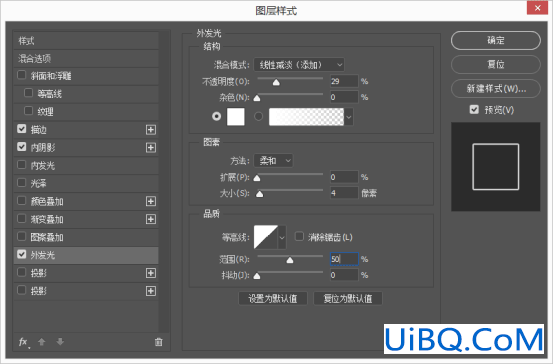Turn on the 光泽 checkbox
The height and width of the screenshot is (364, 554).
point(22,183)
